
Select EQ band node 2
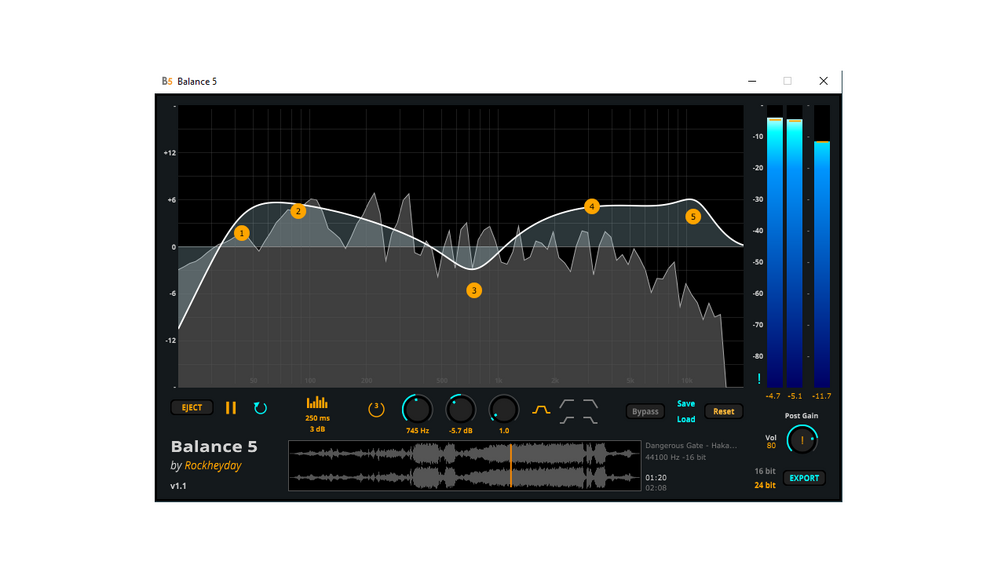298,211
